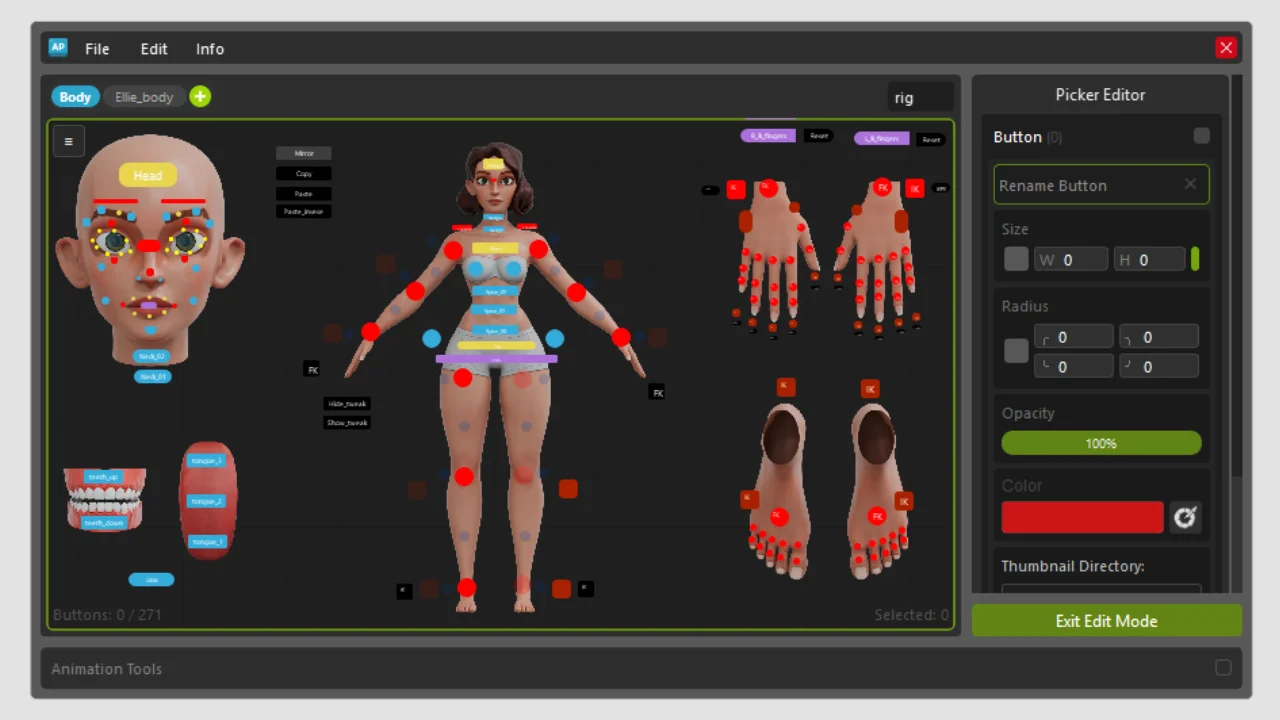Click the red Color swatch
This screenshot has height=720, width=1280.
(1082, 517)
